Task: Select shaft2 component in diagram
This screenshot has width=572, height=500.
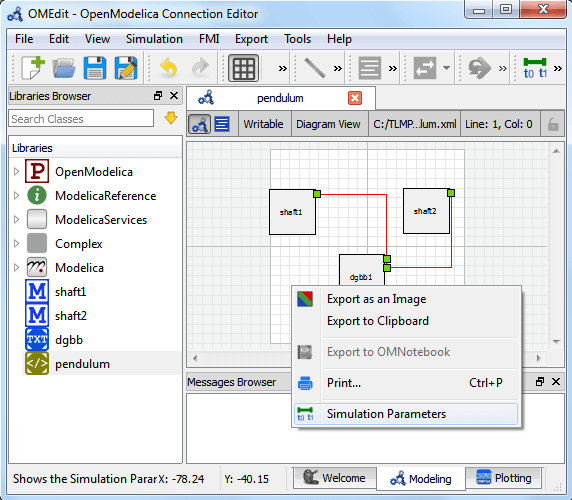Action: pyautogui.click(x=426, y=211)
